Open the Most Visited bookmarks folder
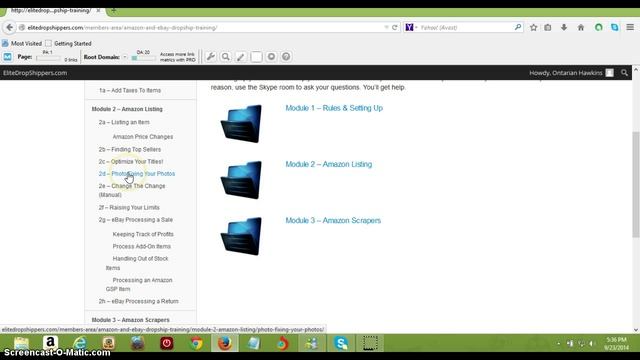This screenshot has height=360, width=640. [22, 43]
